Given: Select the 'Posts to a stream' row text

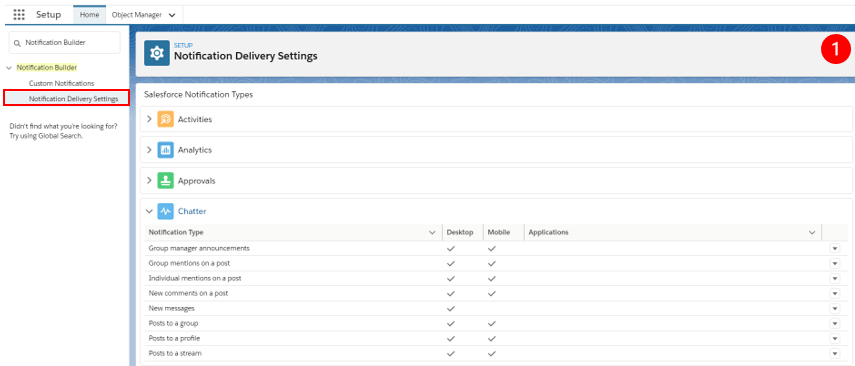Looking at the screenshot, I should [175, 353].
